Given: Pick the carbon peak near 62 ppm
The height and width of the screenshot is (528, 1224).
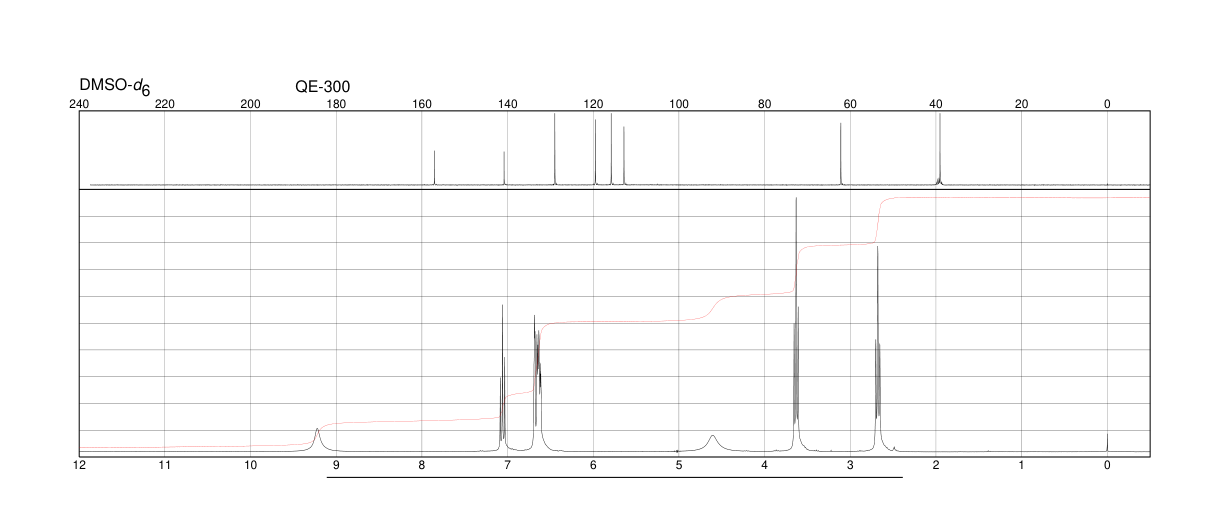Looking at the screenshot, I should (841, 154).
